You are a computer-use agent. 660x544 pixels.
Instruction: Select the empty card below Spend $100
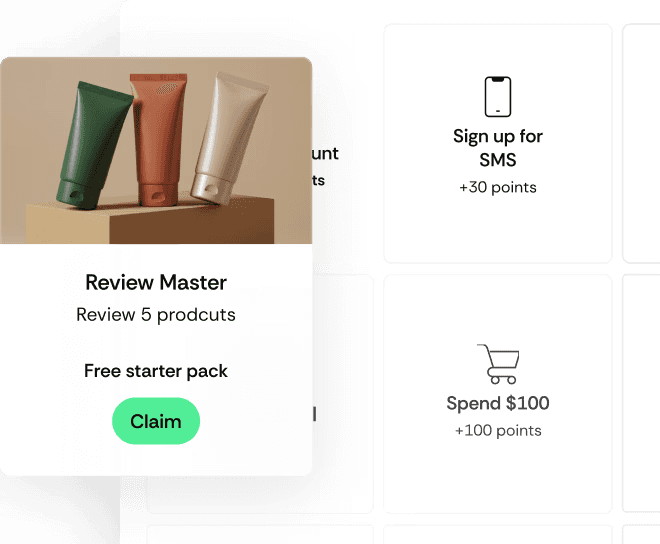[498, 534]
